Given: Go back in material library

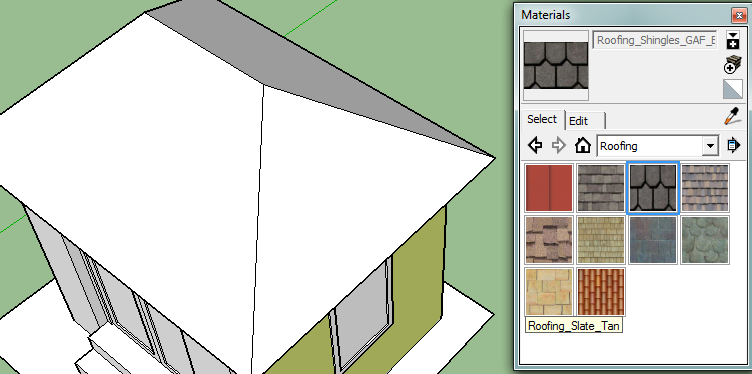Looking at the screenshot, I should tap(535, 145).
